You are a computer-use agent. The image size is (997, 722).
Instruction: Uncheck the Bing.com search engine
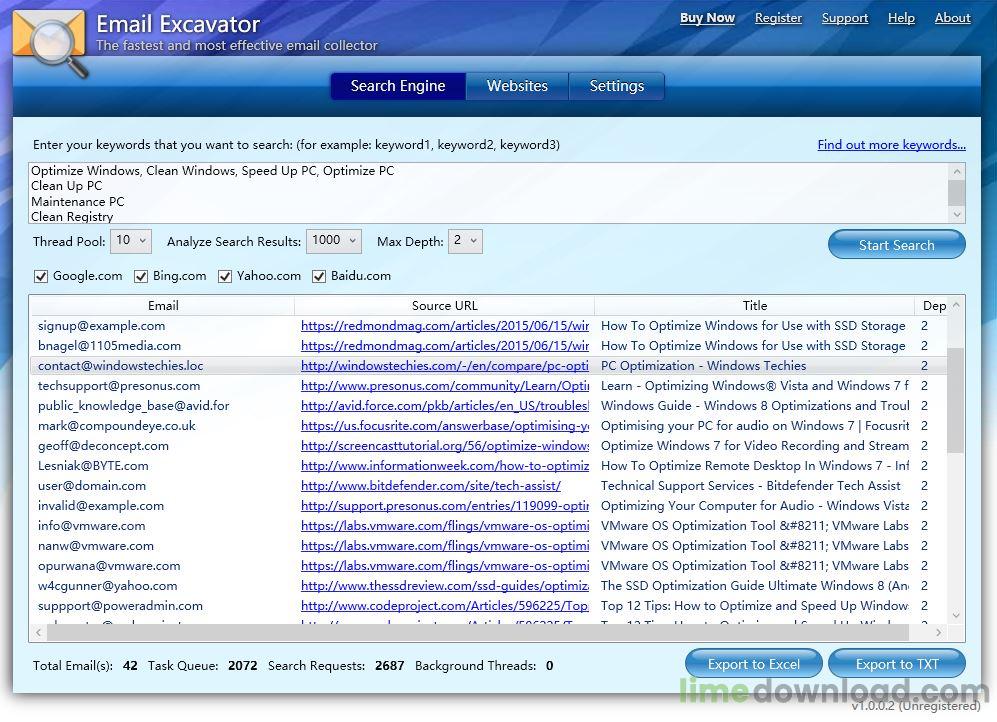tap(141, 276)
